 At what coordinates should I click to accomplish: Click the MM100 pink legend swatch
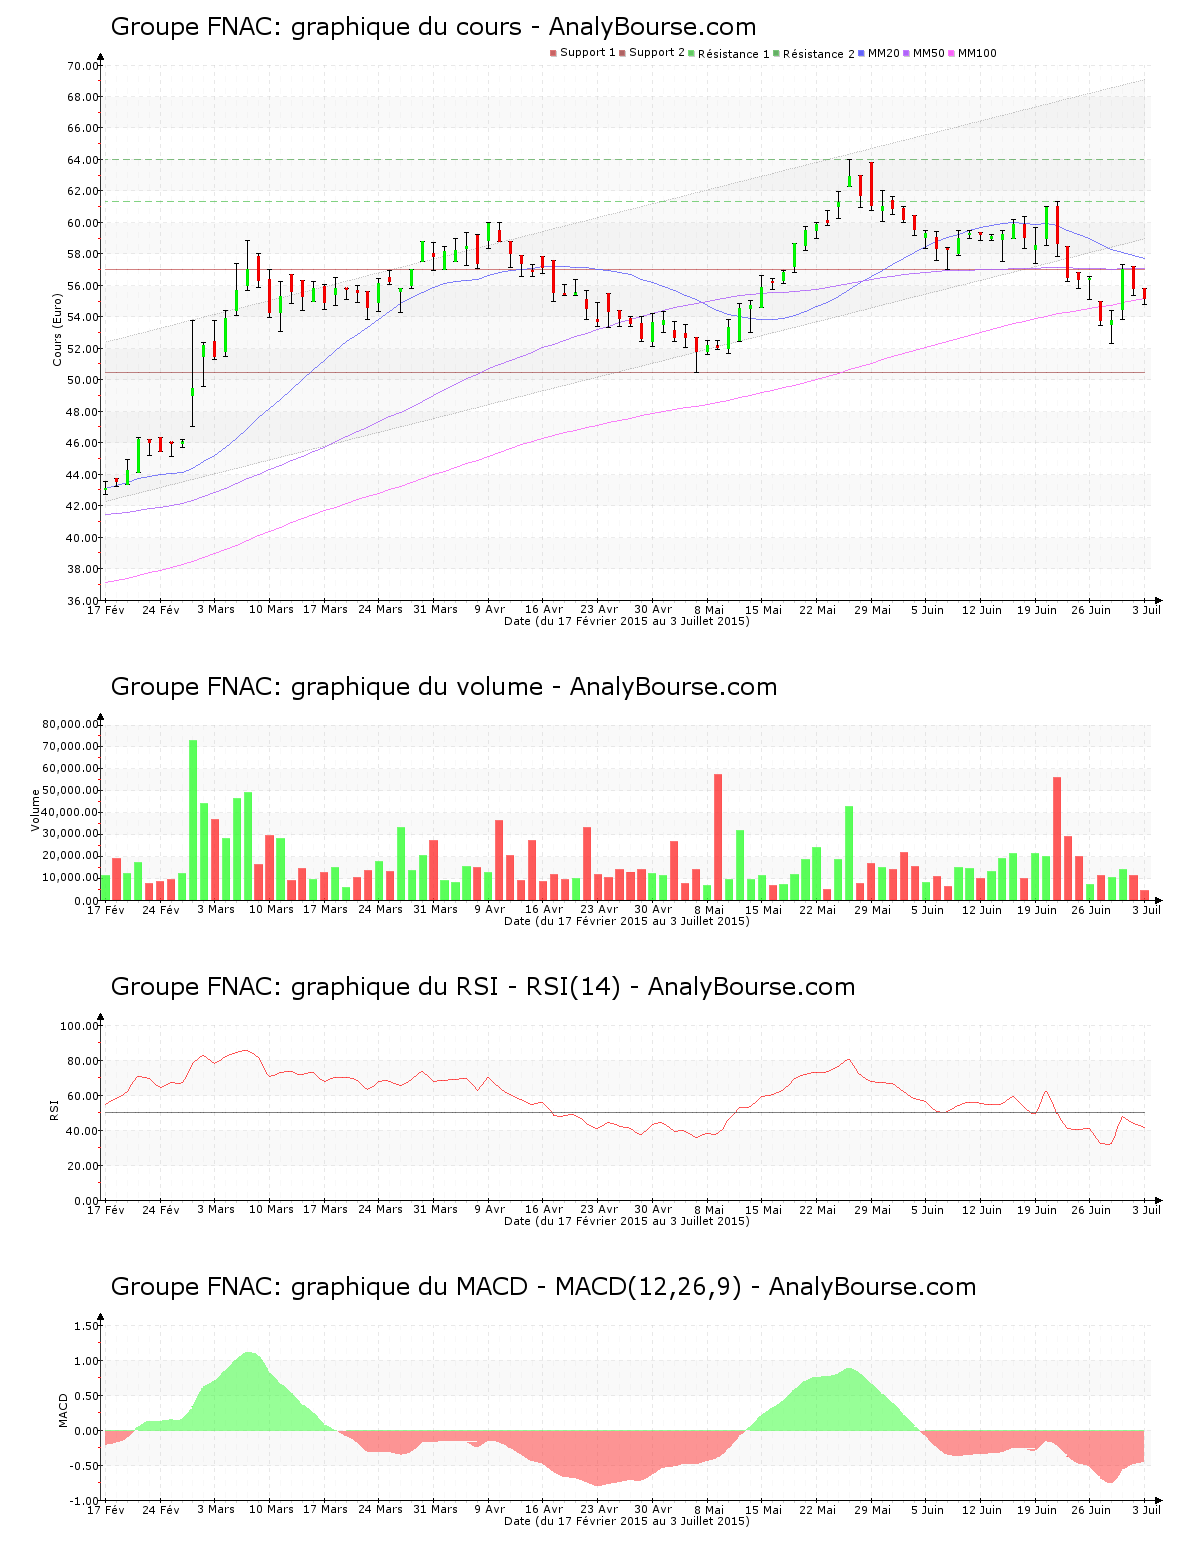951,53
